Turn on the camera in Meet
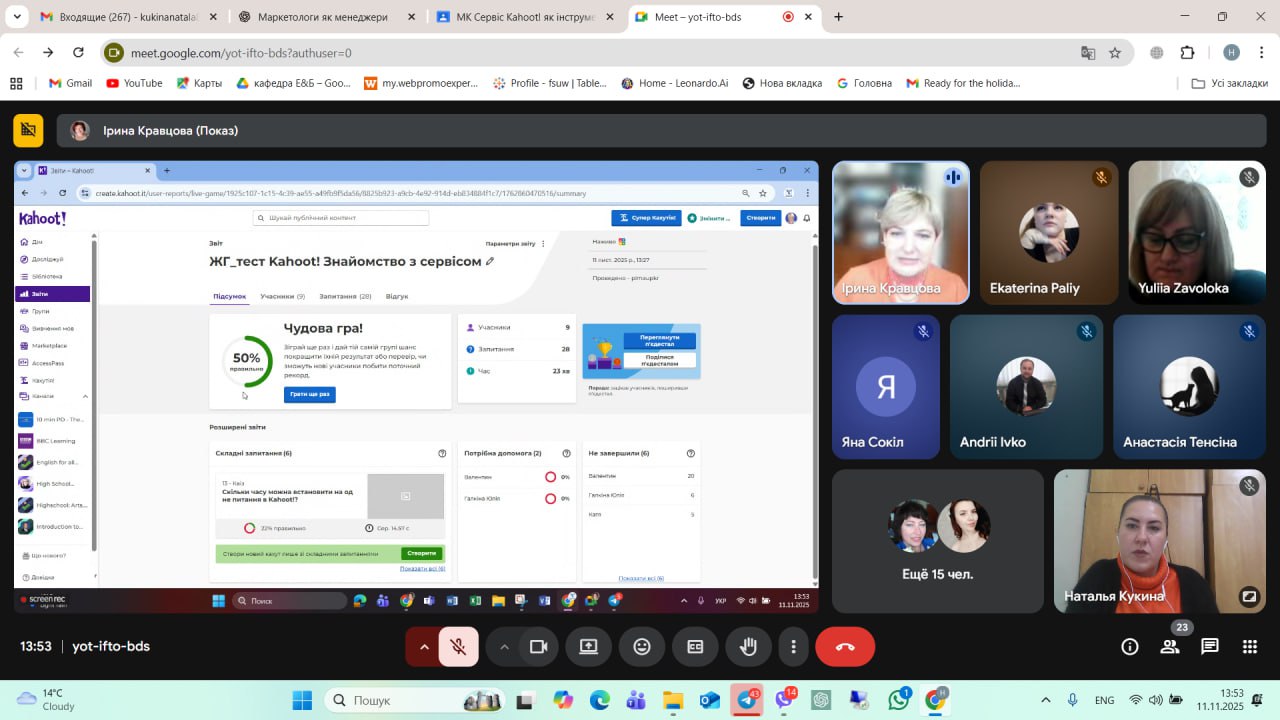The image size is (1280, 720). pyautogui.click(x=539, y=647)
